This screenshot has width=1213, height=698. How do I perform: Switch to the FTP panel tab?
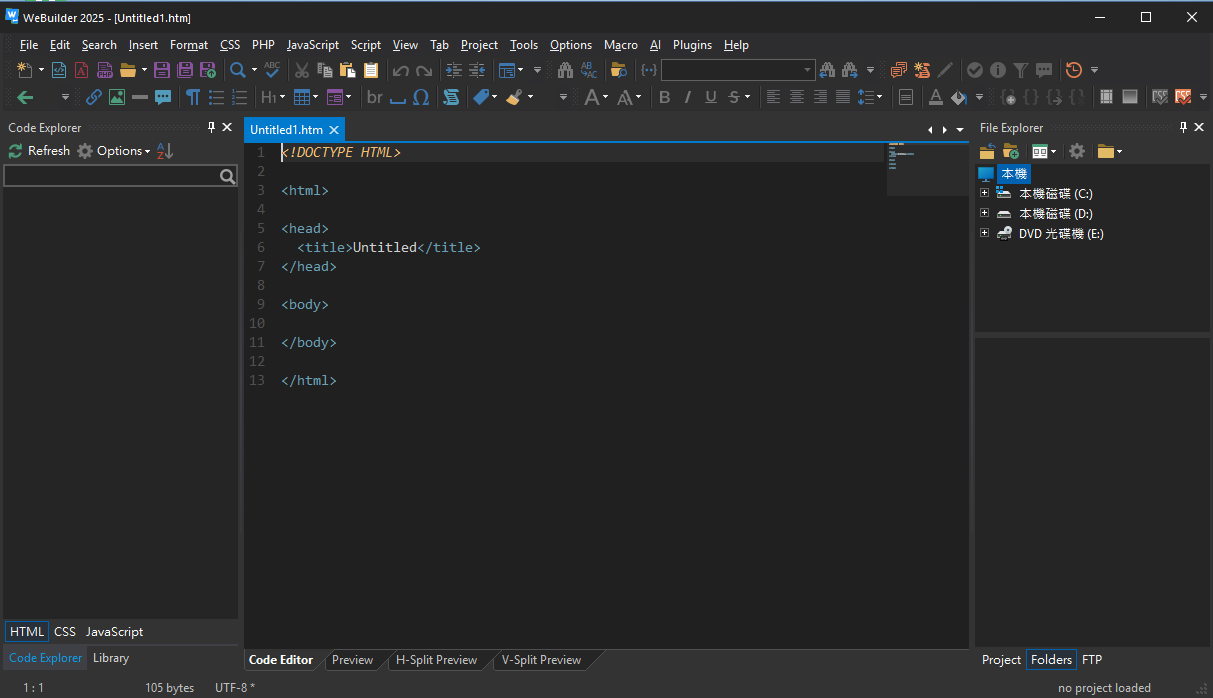point(1092,660)
